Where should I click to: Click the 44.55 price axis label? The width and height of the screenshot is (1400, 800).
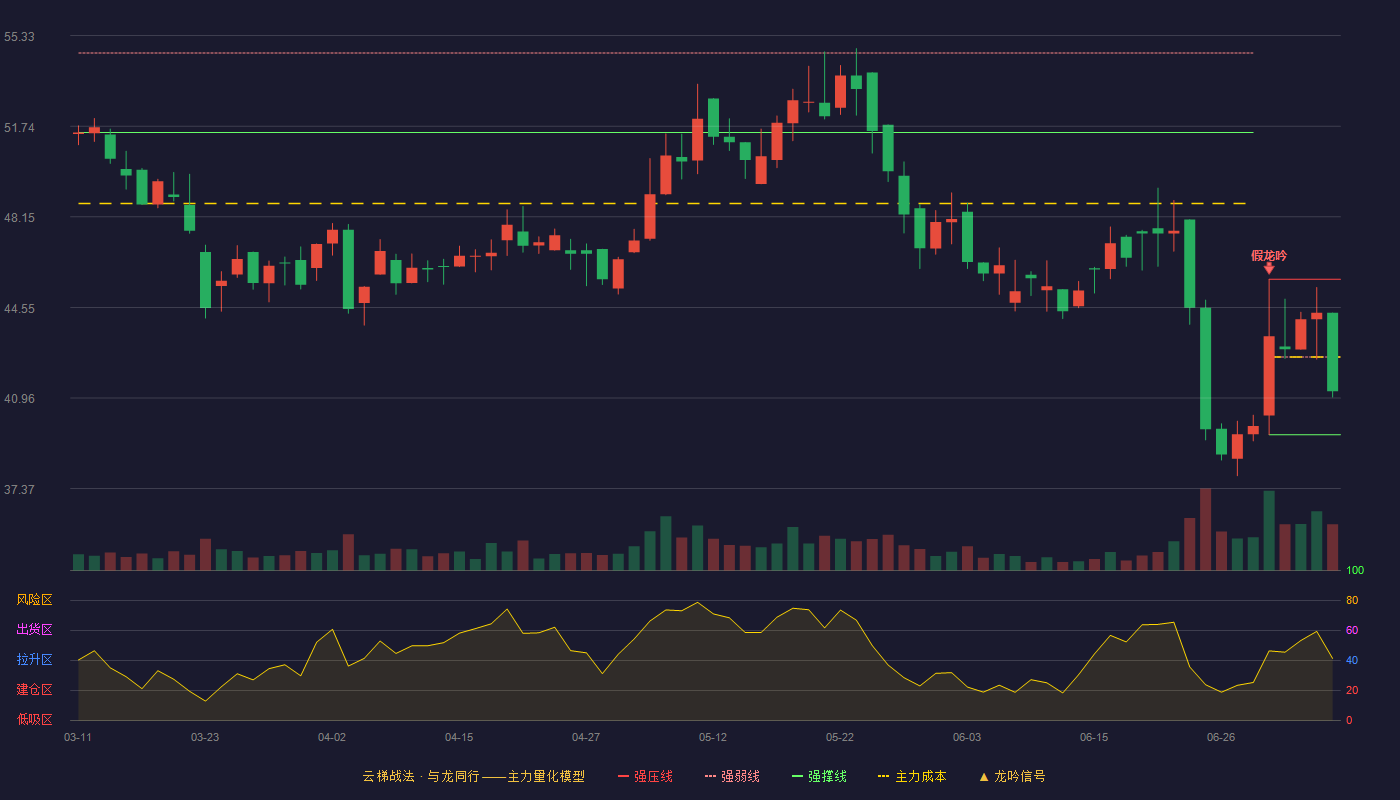pyautogui.click(x=19, y=309)
